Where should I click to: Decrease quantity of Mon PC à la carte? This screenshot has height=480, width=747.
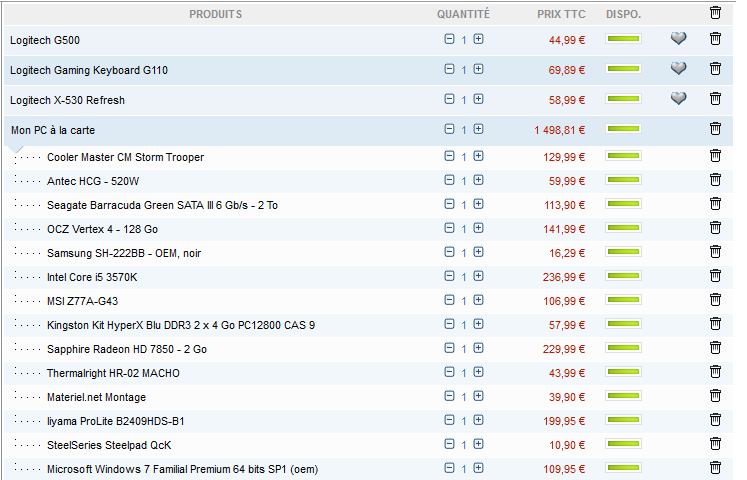[x=449, y=130]
